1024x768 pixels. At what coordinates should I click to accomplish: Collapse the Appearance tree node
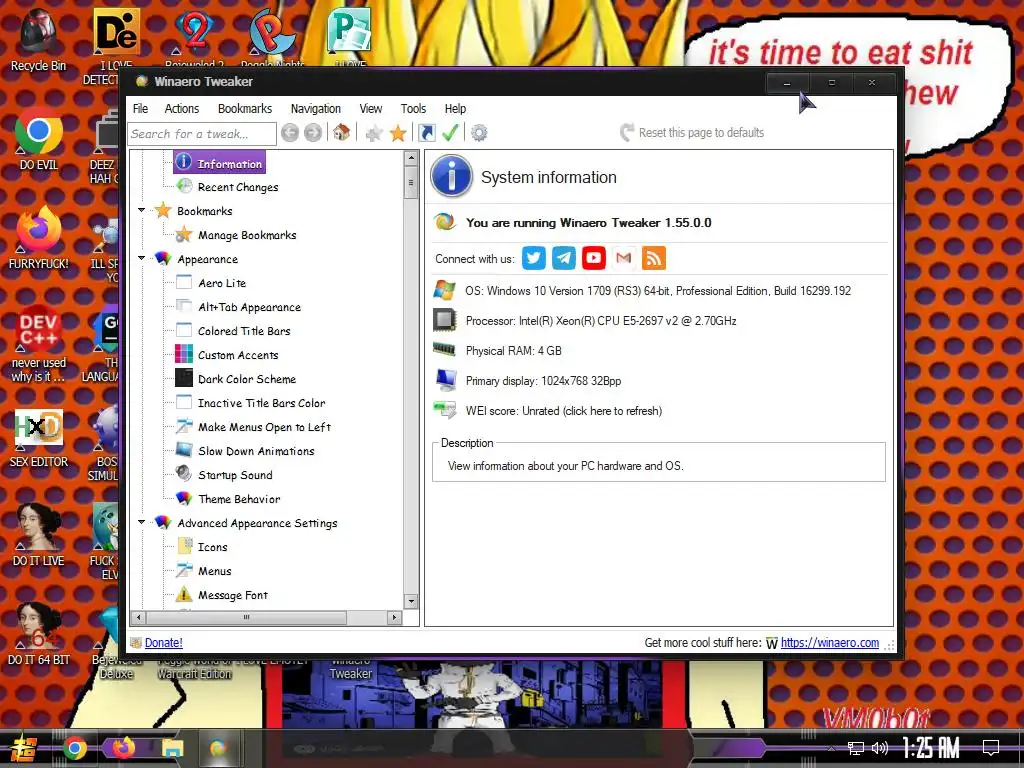tap(142, 259)
